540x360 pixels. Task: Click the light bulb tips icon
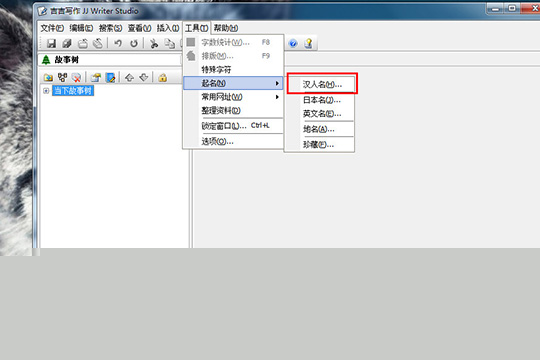(x=308, y=43)
